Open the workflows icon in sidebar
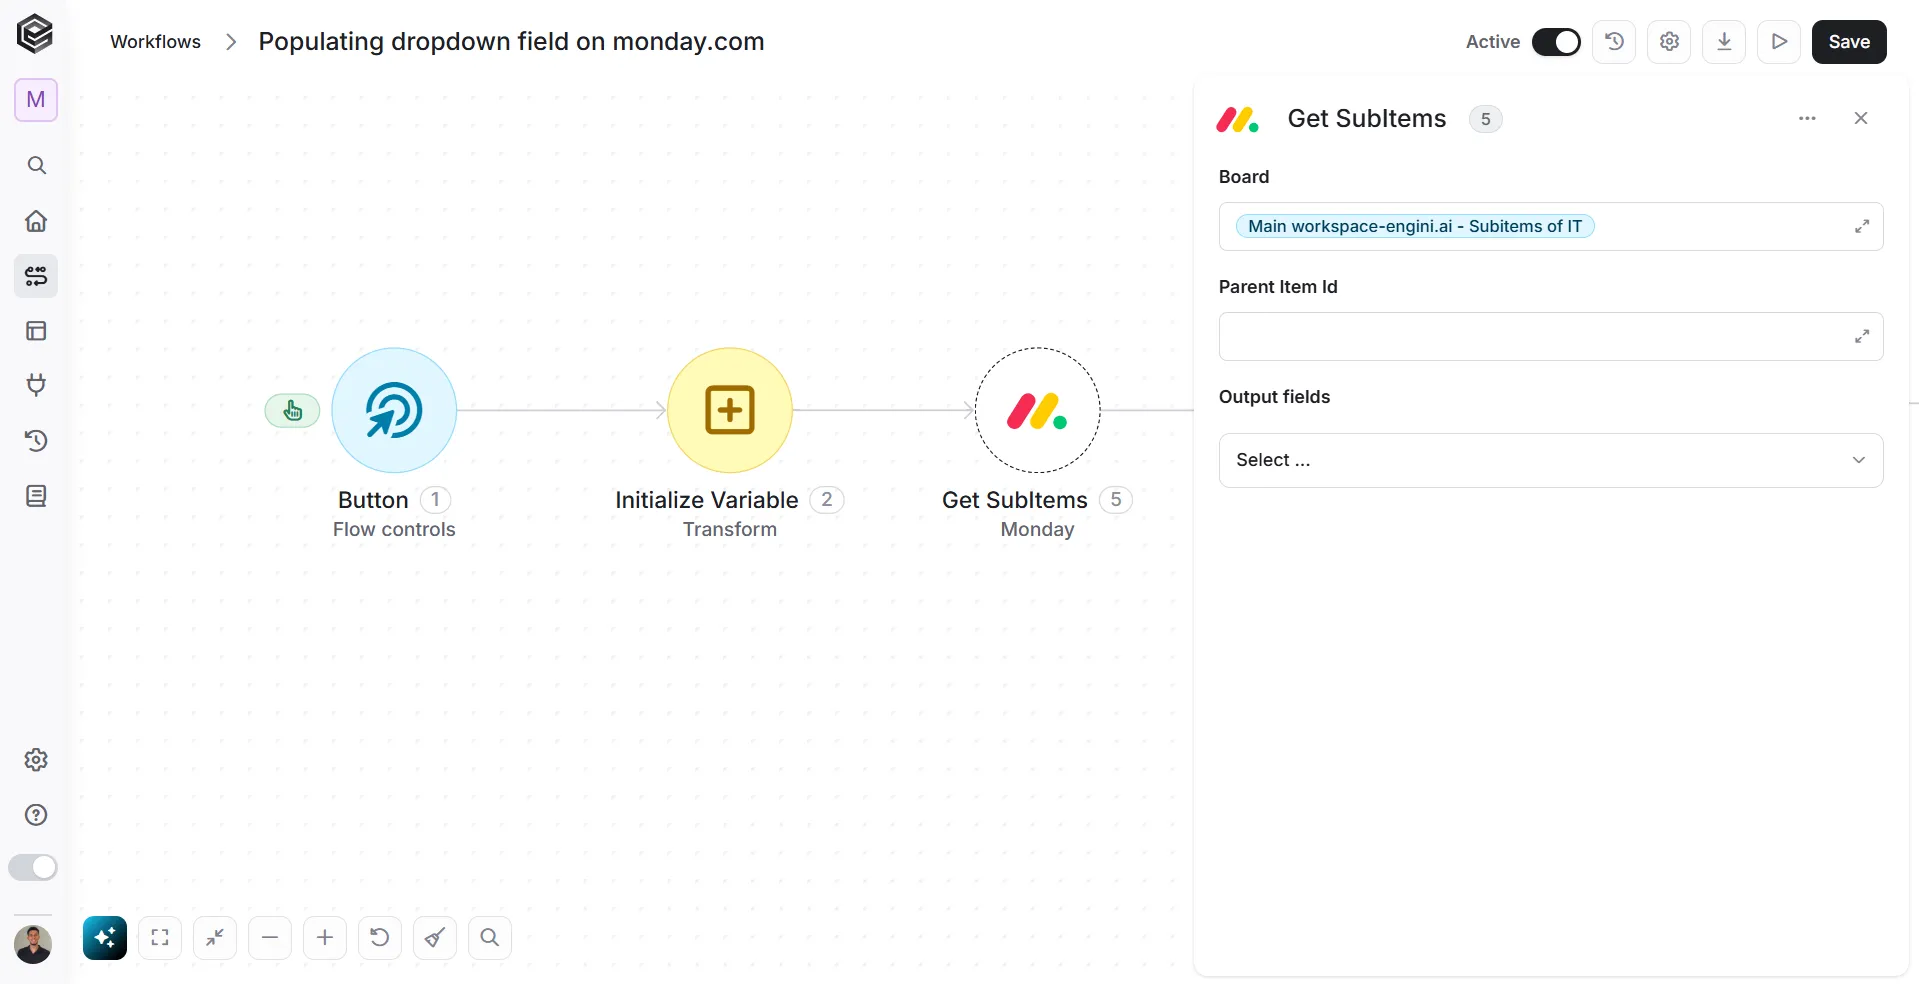 36,276
